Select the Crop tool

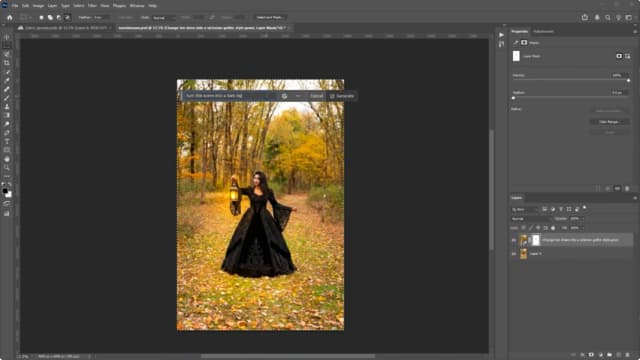[7, 63]
